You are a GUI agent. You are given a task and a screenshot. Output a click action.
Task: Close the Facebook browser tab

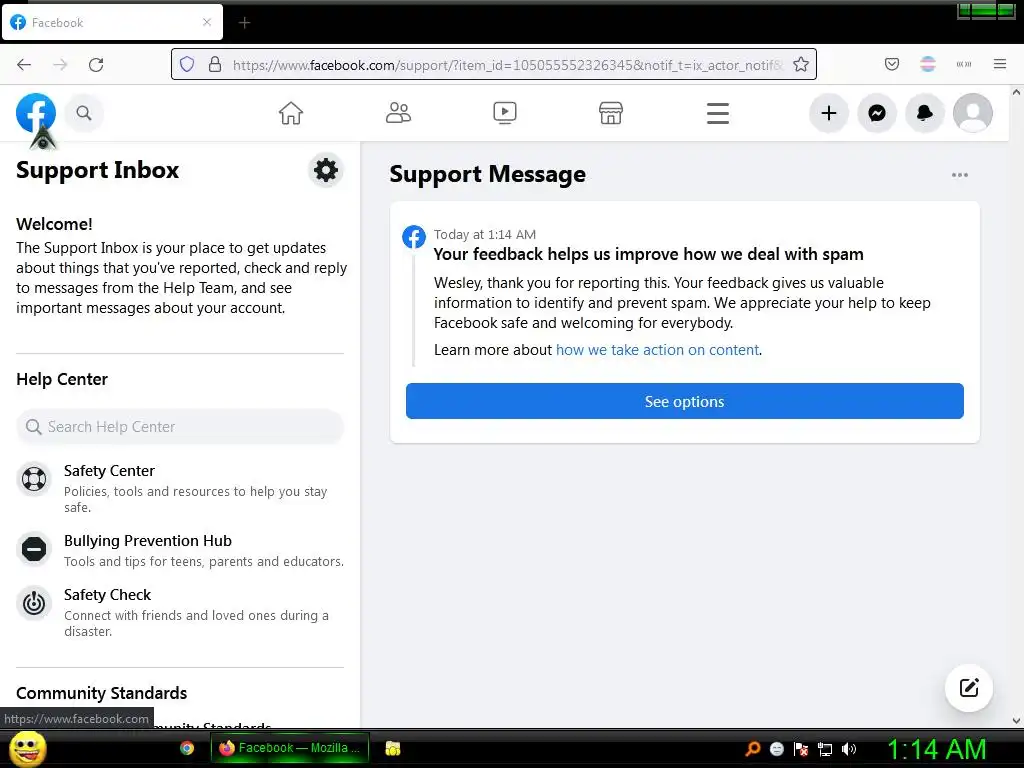tap(207, 22)
